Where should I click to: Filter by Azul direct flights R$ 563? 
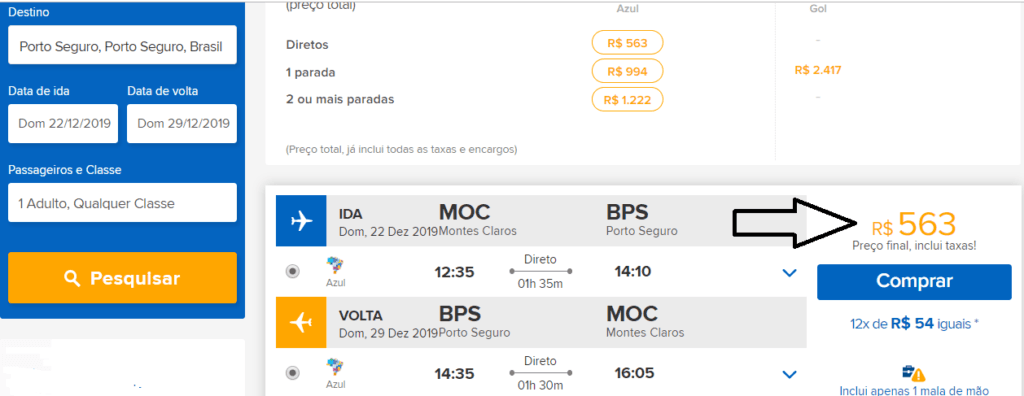pyautogui.click(x=627, y=44)
